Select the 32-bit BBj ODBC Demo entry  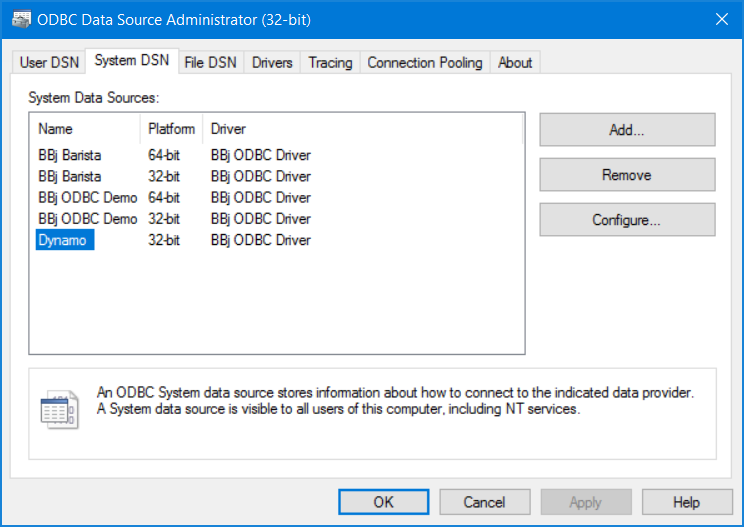175,219
